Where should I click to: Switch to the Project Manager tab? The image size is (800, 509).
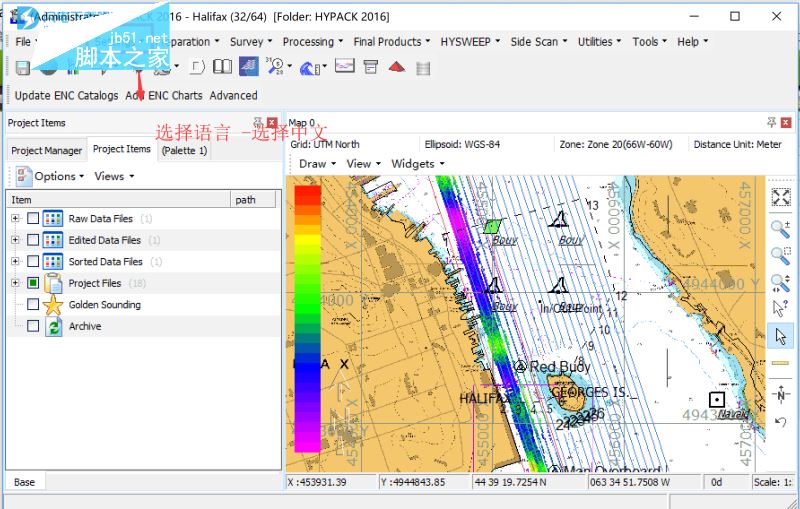click(46, 150)
